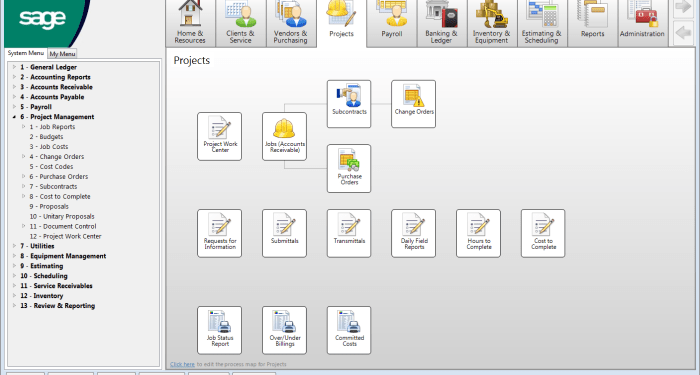
Task: Select 8 - Equipment Management menu item
Action: coord(63,256)
